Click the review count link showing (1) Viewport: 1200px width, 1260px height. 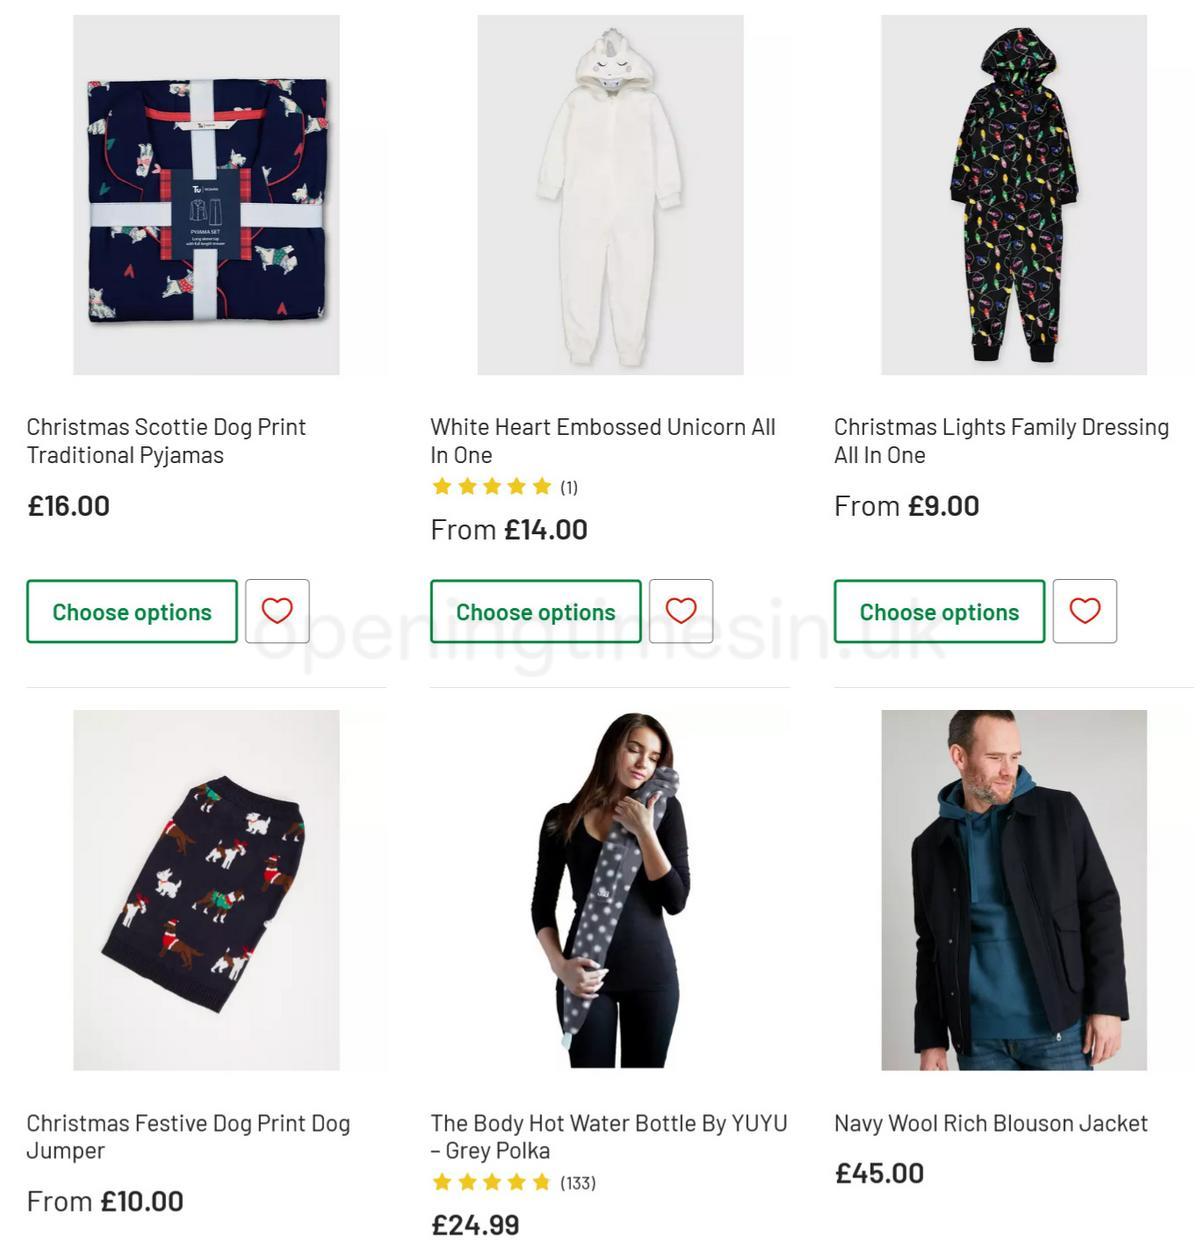(568, 487)
